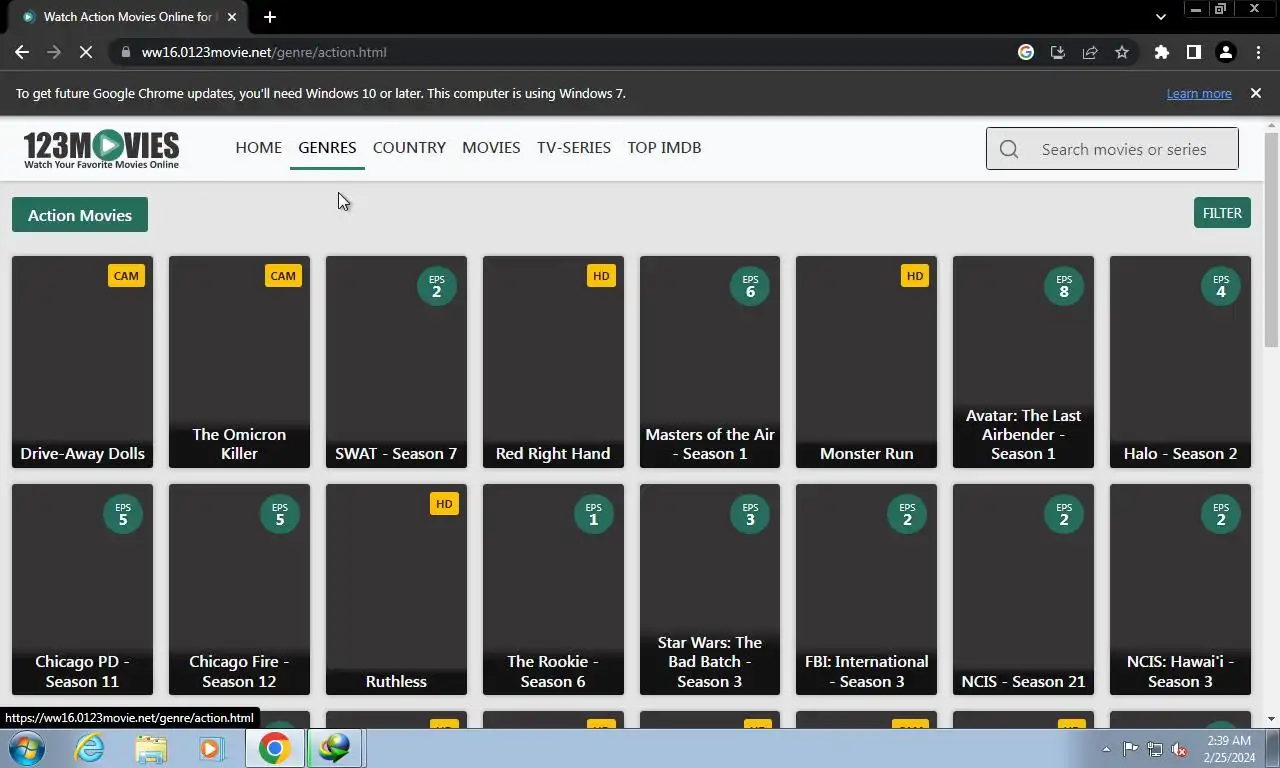View site information lock icon
Image resolution: width=1280 pixels, height=768 pixels.
coord(124,52)
